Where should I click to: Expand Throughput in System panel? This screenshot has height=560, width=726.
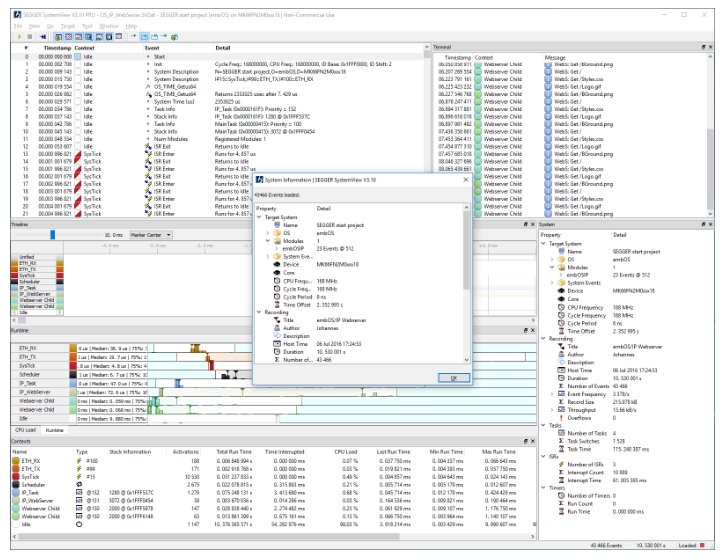(x=551, y=410)
